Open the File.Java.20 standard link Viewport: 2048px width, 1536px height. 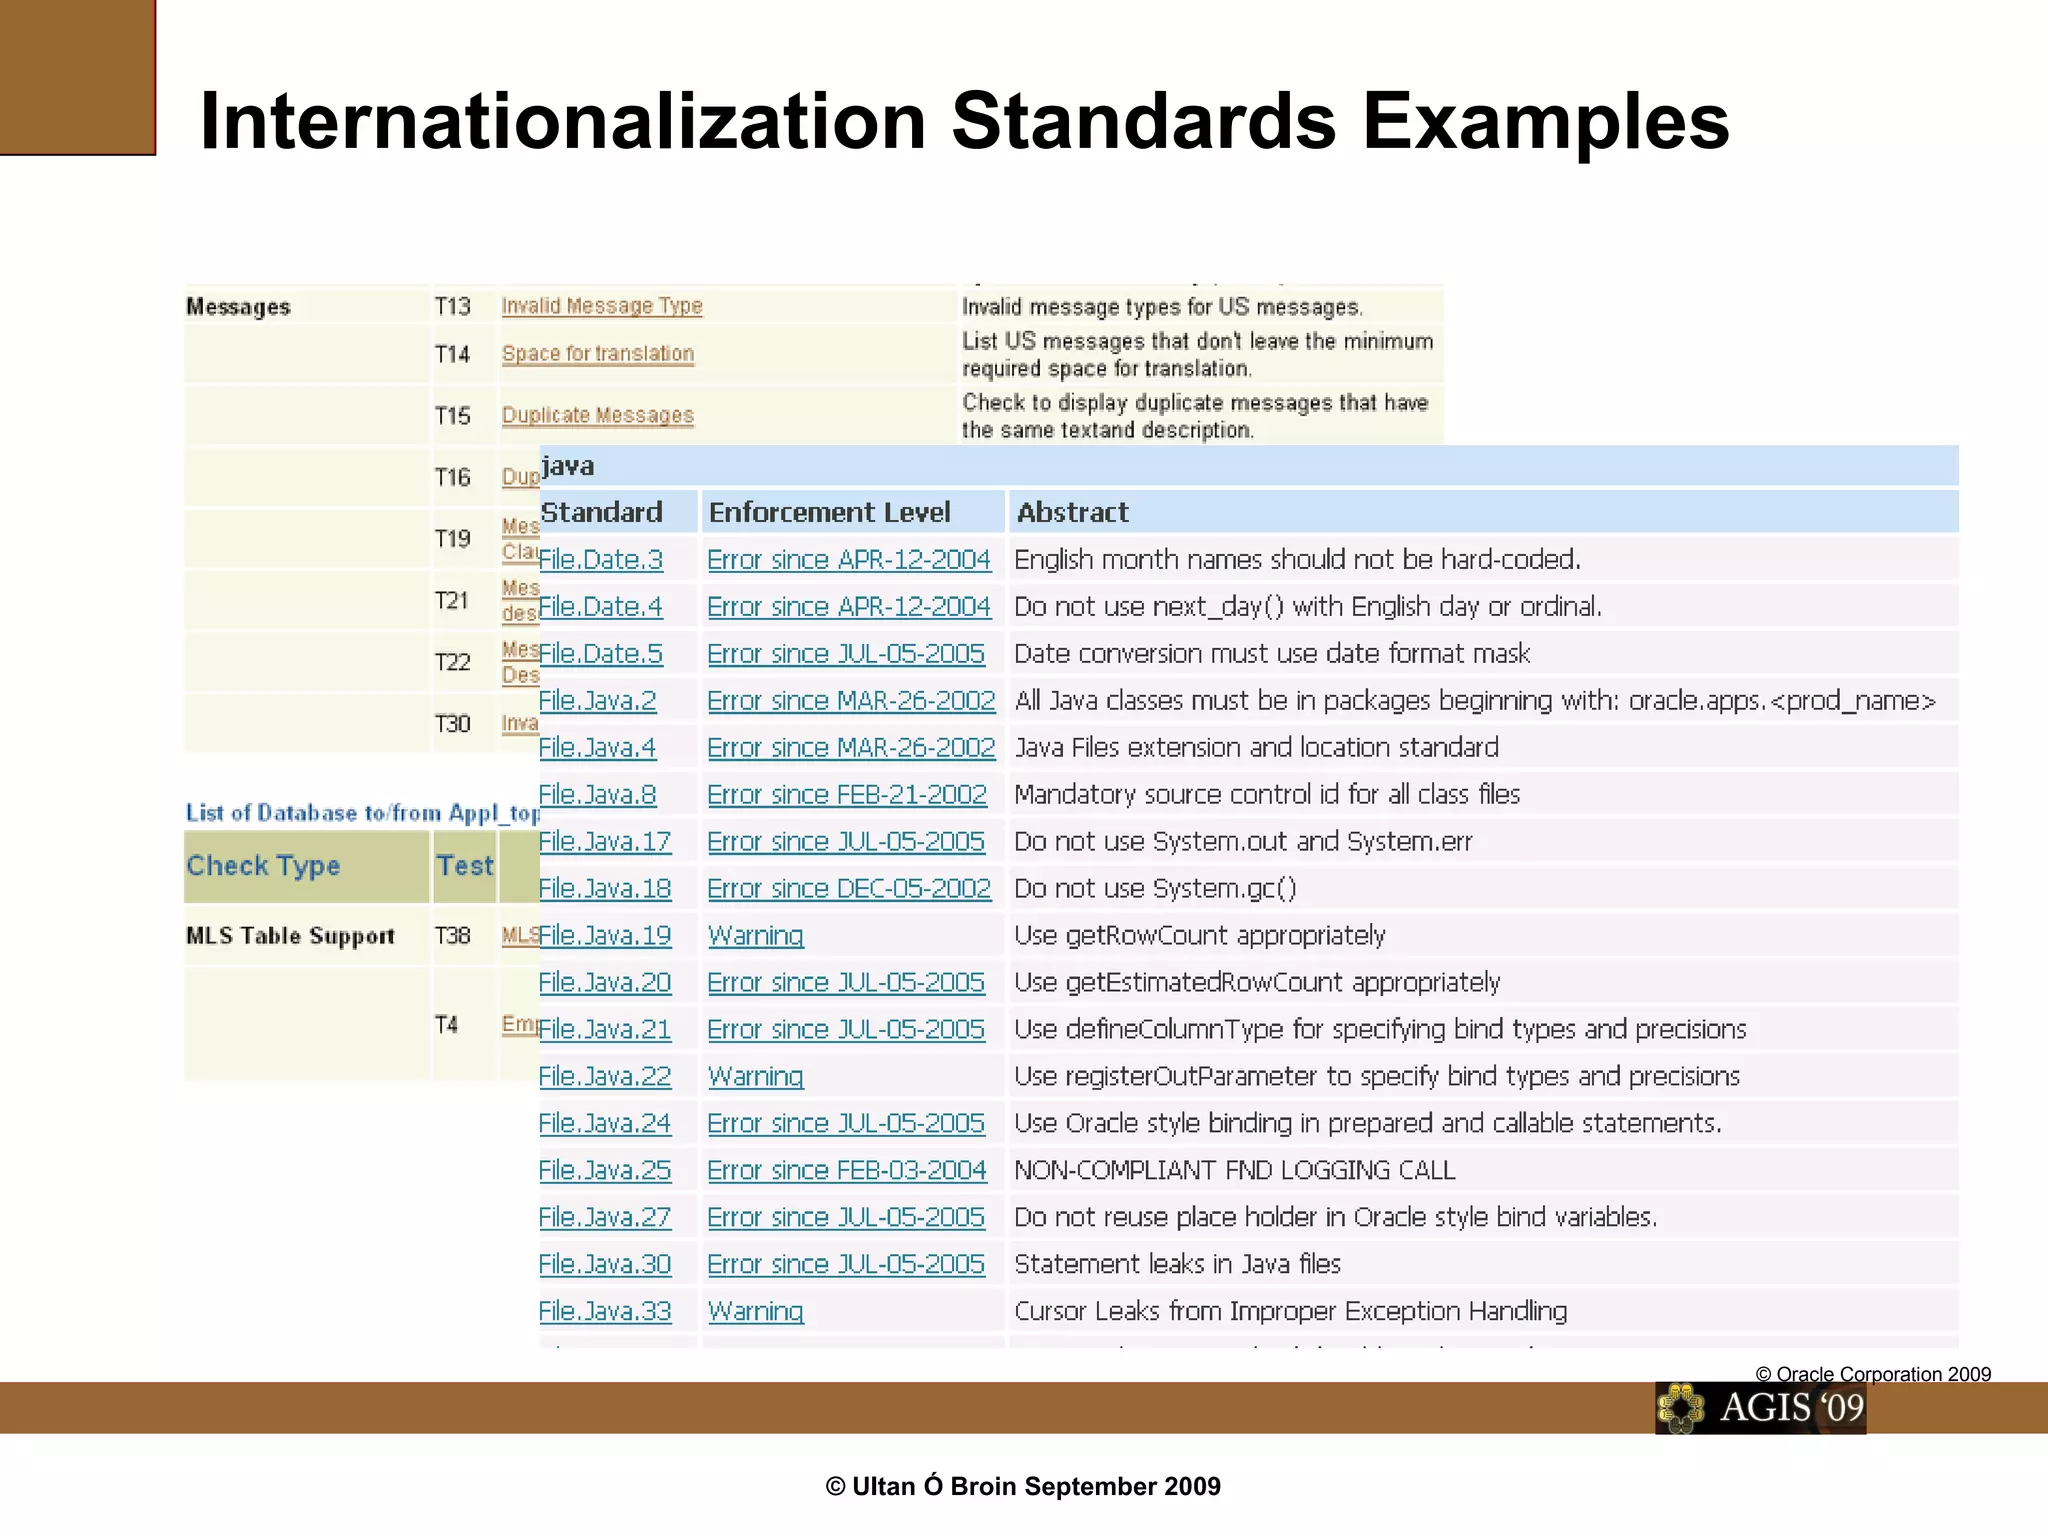(605, 982)
